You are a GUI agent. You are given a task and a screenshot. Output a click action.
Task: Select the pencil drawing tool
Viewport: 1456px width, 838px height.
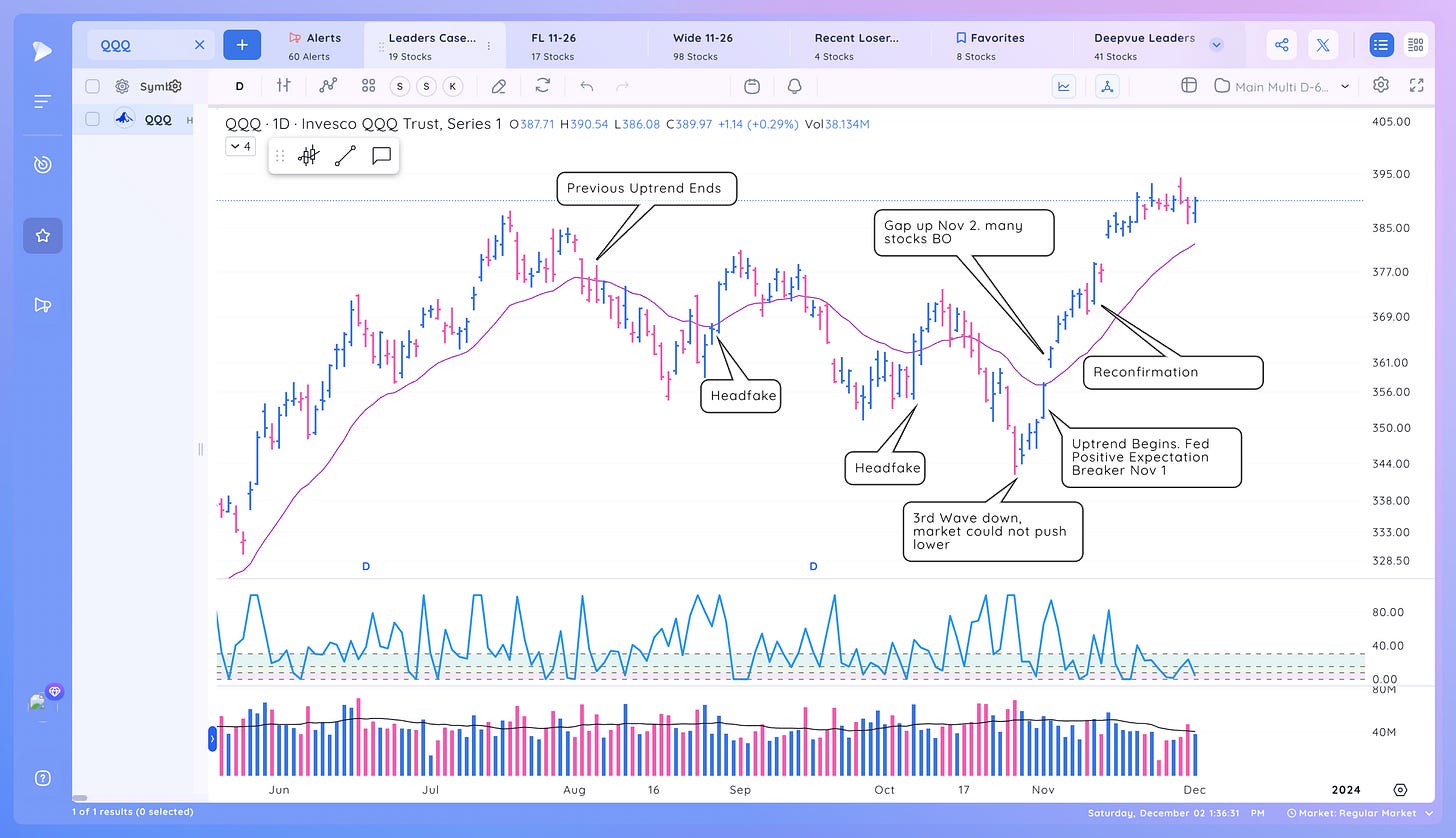[x=499, y=86]
